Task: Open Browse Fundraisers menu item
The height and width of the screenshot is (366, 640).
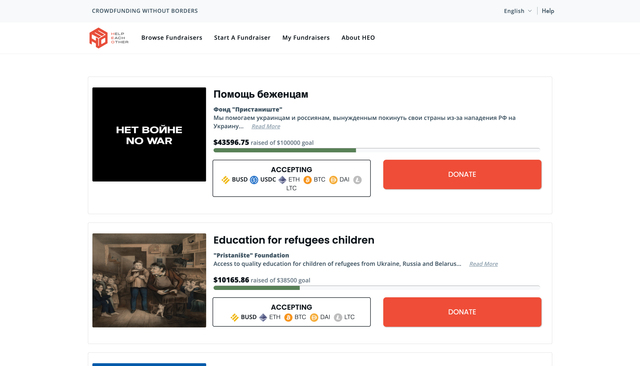Action: pyautogui.click(x=172, y=38)
